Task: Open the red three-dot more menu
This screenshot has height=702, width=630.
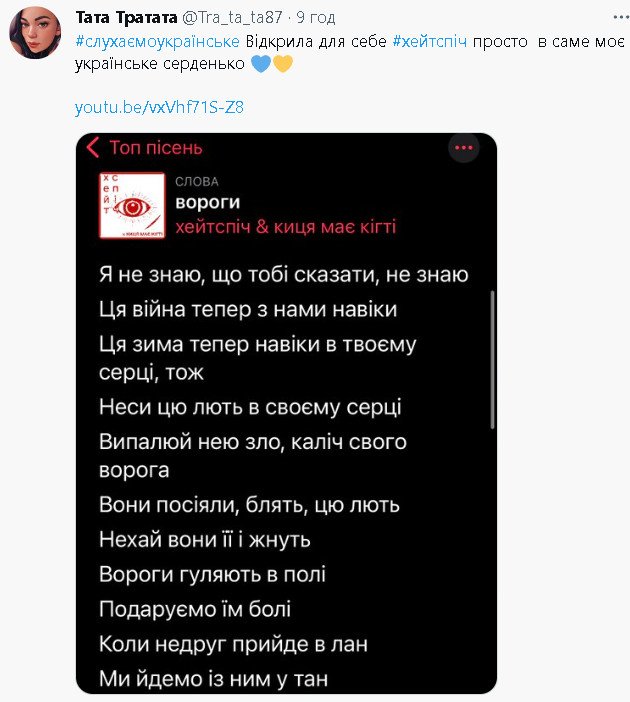Action: [x=462, y=148]
